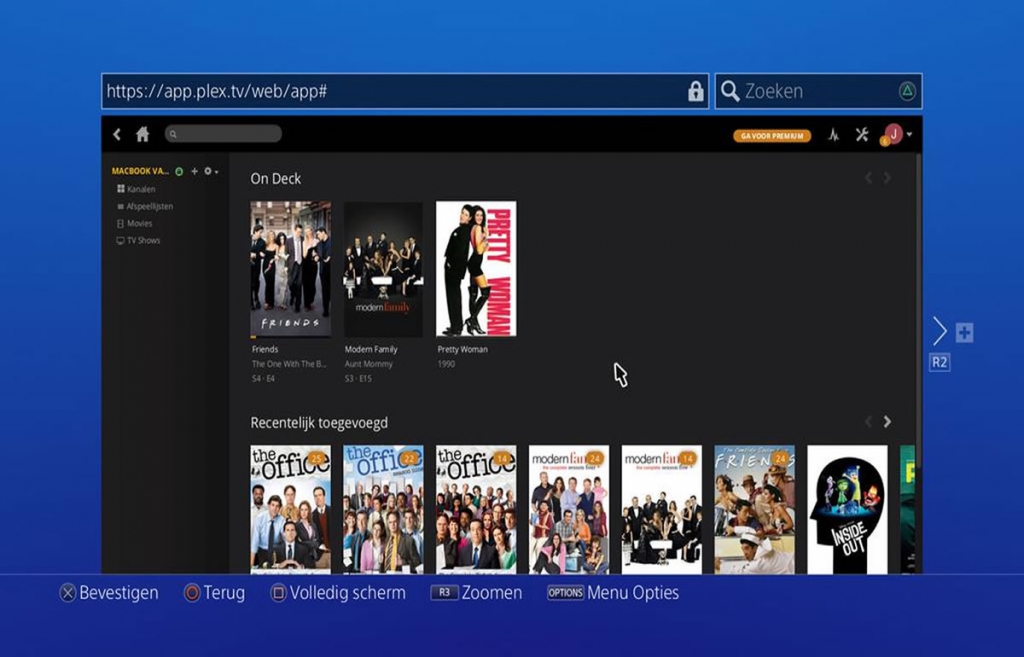Viewport: 1024px width, 657px height.
Task: Click the R2 label
Action: point(939,362)
